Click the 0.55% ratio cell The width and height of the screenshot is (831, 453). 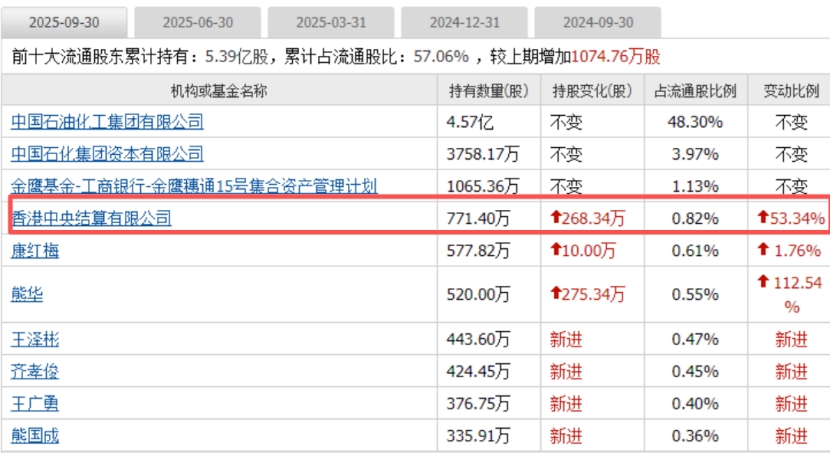pyautogui.click(x=695, y=294)
